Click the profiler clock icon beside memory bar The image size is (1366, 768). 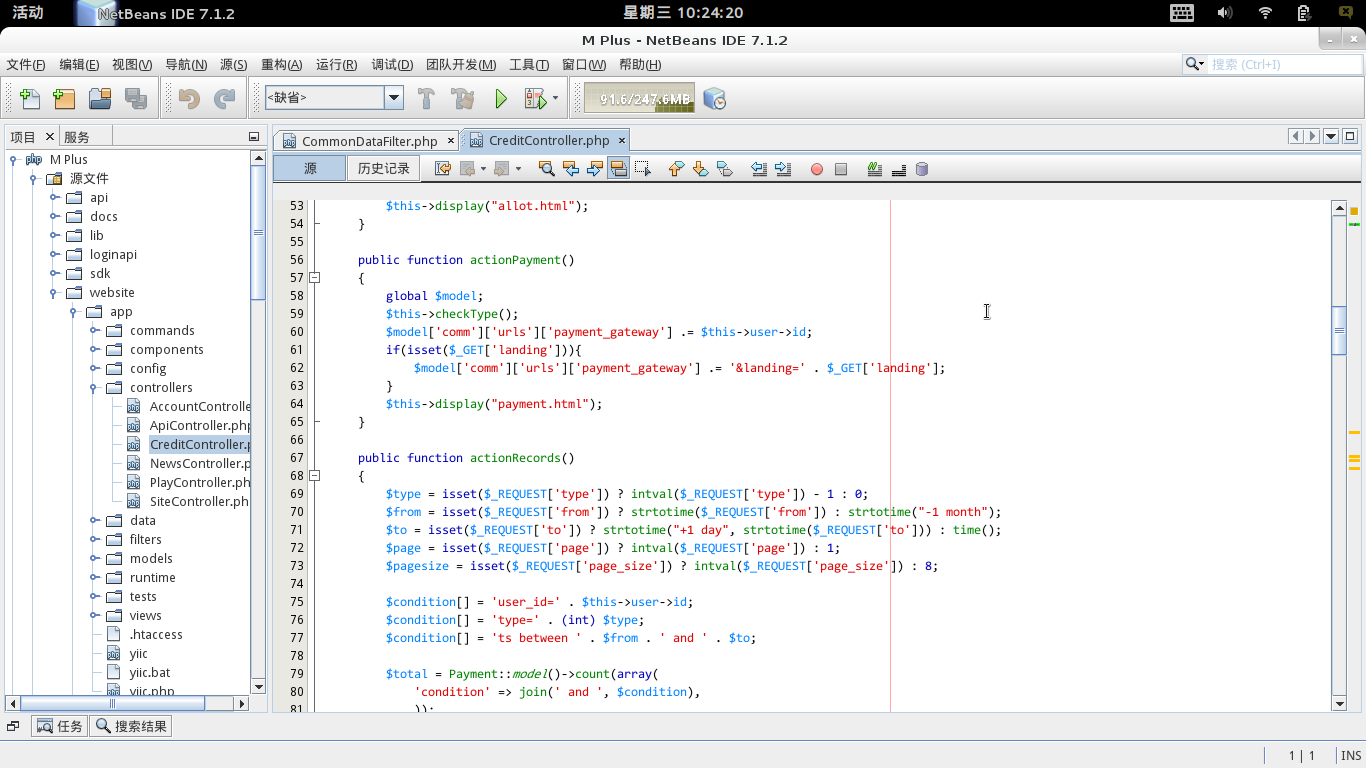point(714,99)
